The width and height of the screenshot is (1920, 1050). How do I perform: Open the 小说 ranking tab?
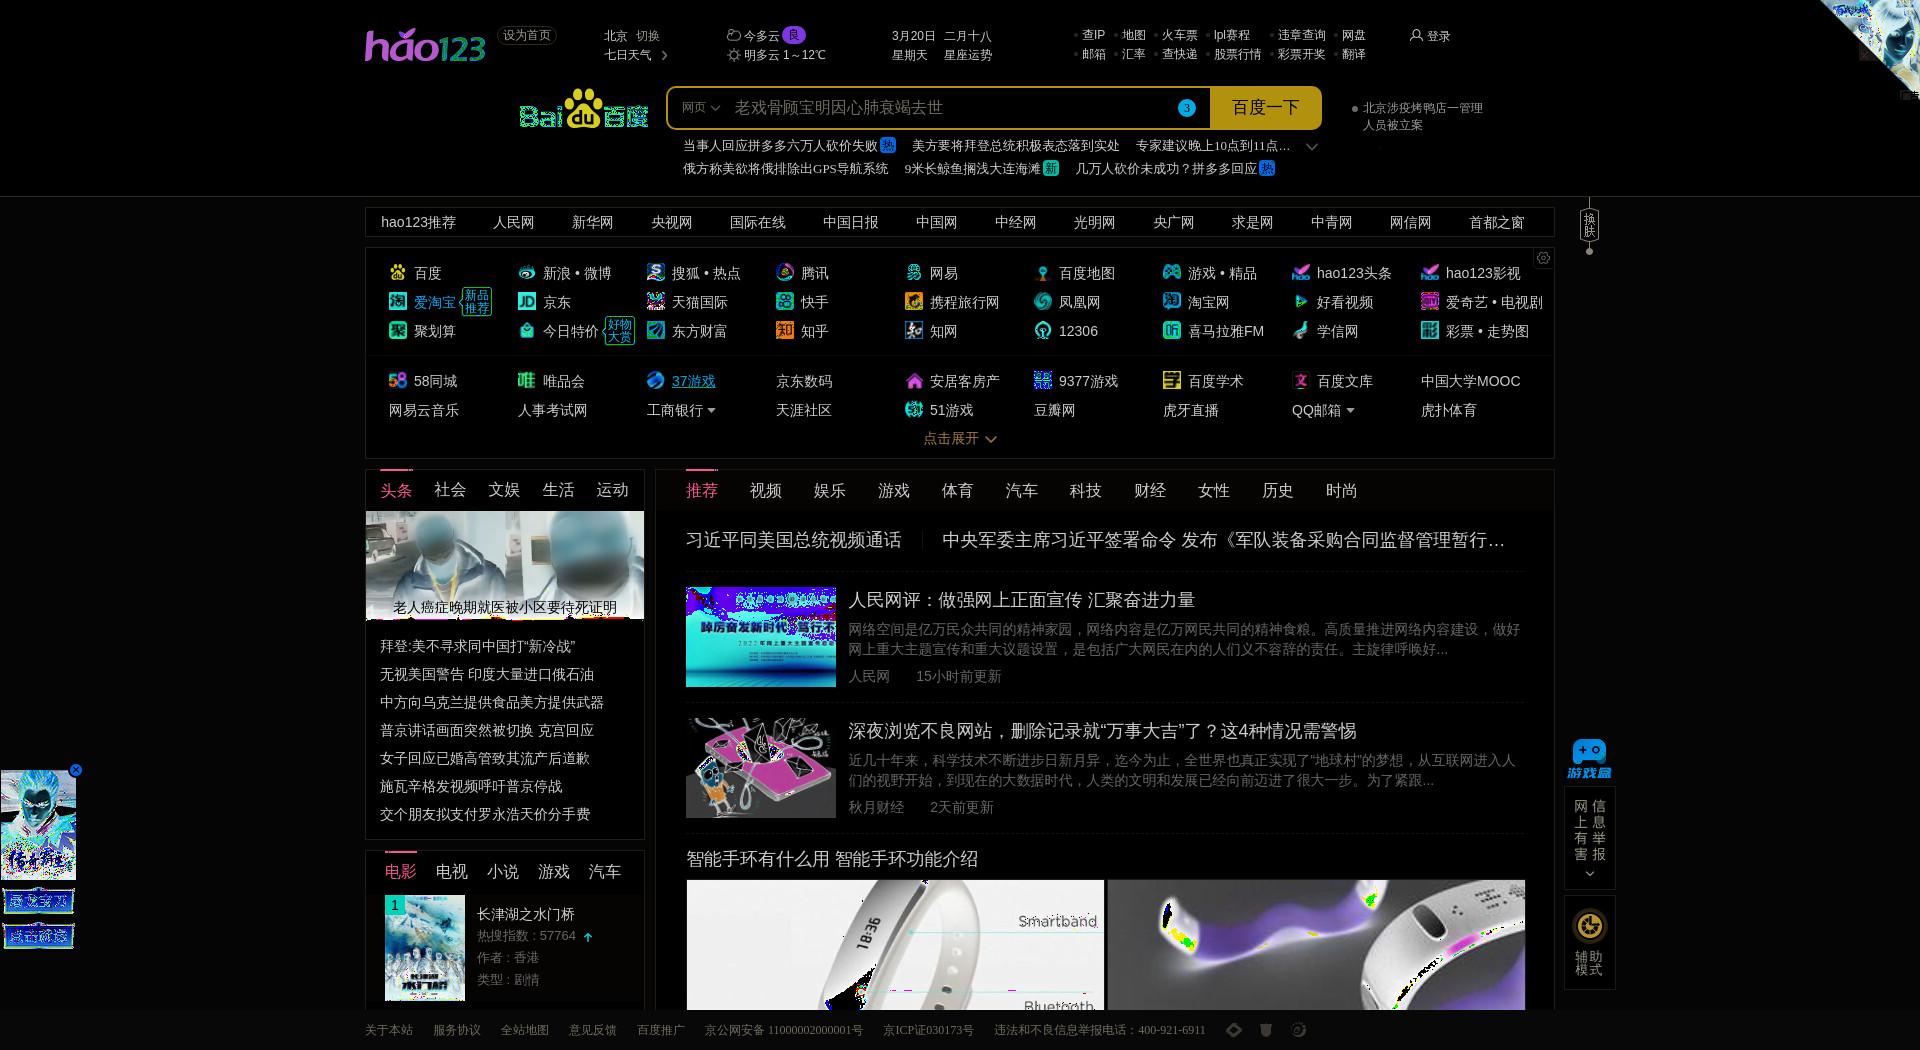pos(502,872)
